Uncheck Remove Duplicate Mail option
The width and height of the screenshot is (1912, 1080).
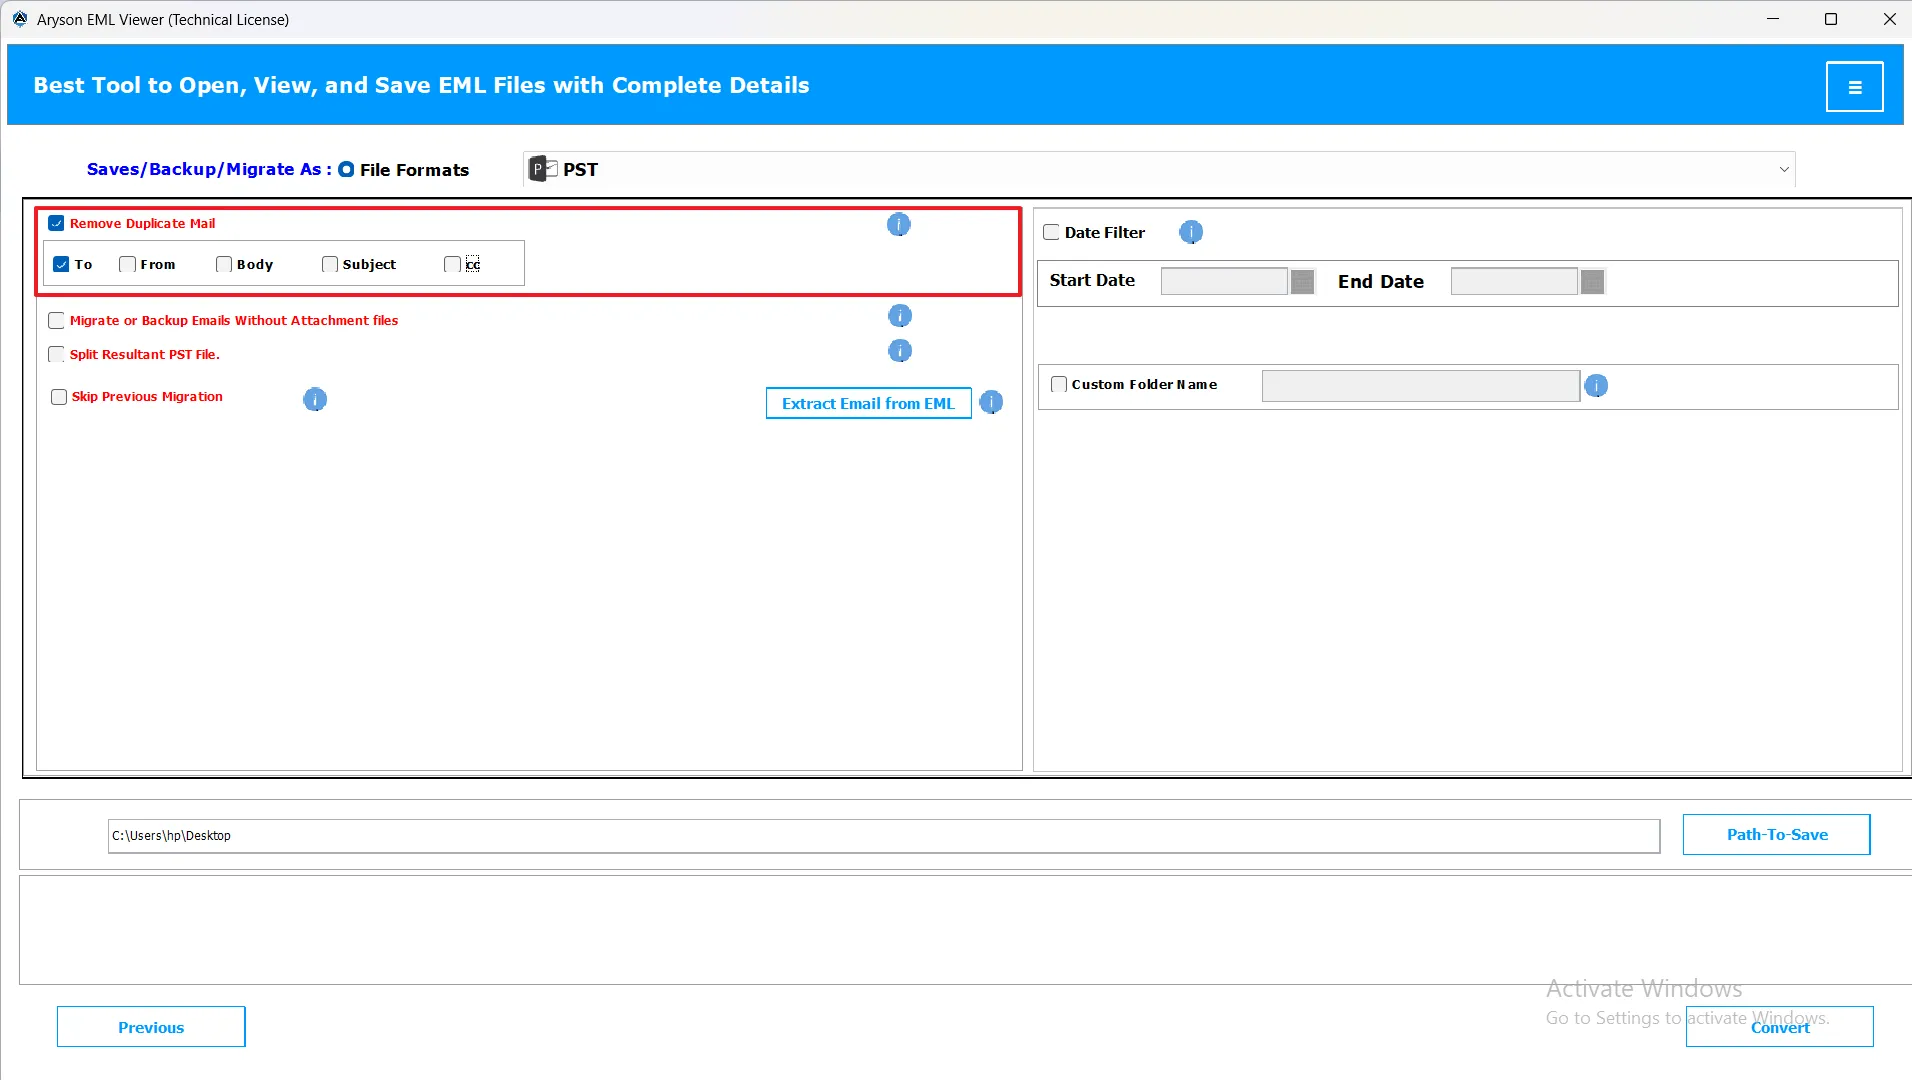pyautogui.click(x=57, y=224)
